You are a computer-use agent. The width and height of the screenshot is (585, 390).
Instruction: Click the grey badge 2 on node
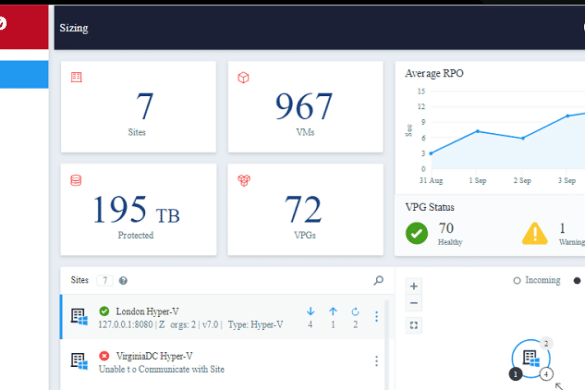[x=546, y=343]
